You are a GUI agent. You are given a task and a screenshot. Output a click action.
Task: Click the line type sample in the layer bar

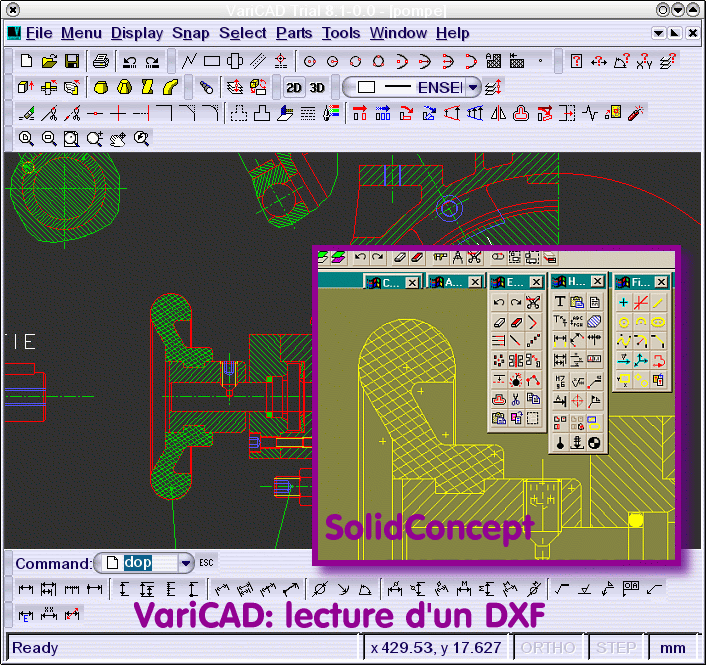pyautogui.click(x=398, y=87)
